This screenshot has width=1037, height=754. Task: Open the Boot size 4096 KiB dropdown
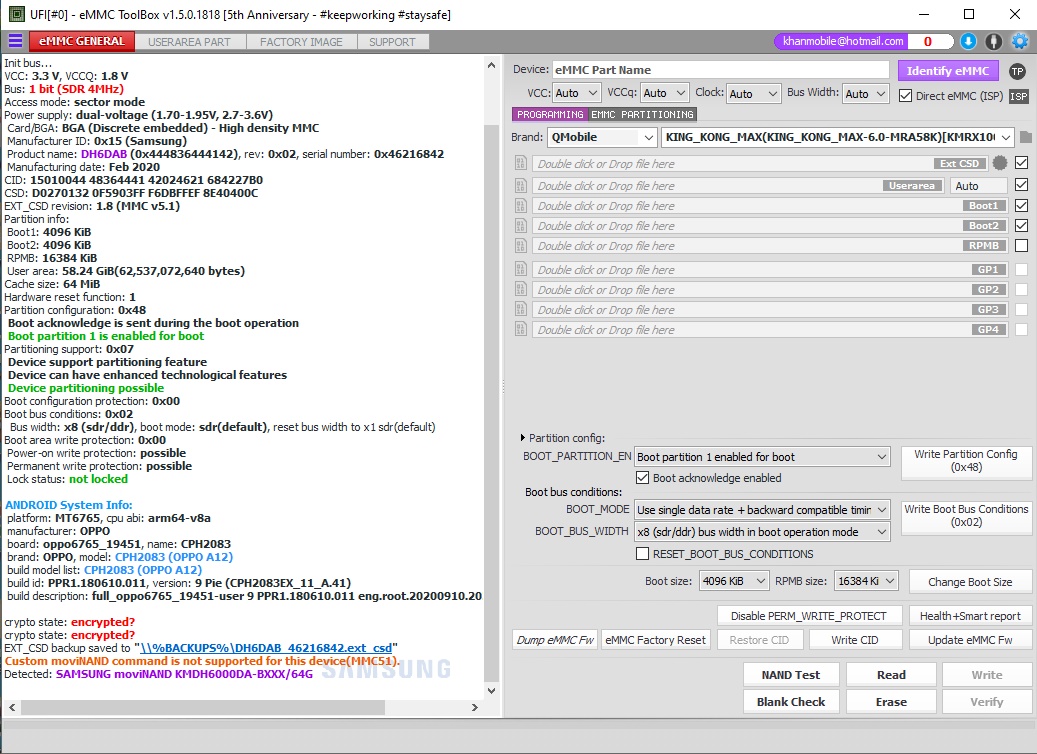pos(733,581)
